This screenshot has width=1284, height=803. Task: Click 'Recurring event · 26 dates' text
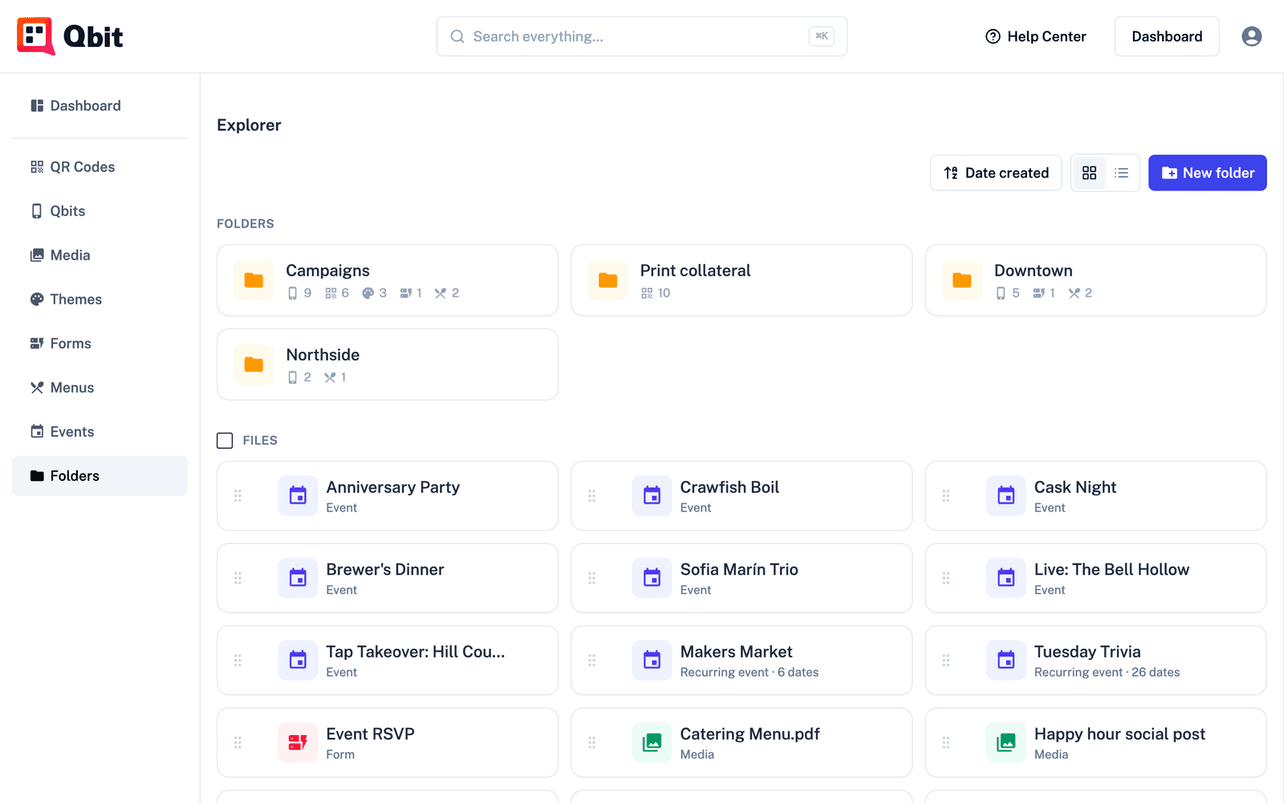[x=1107, y=672]
